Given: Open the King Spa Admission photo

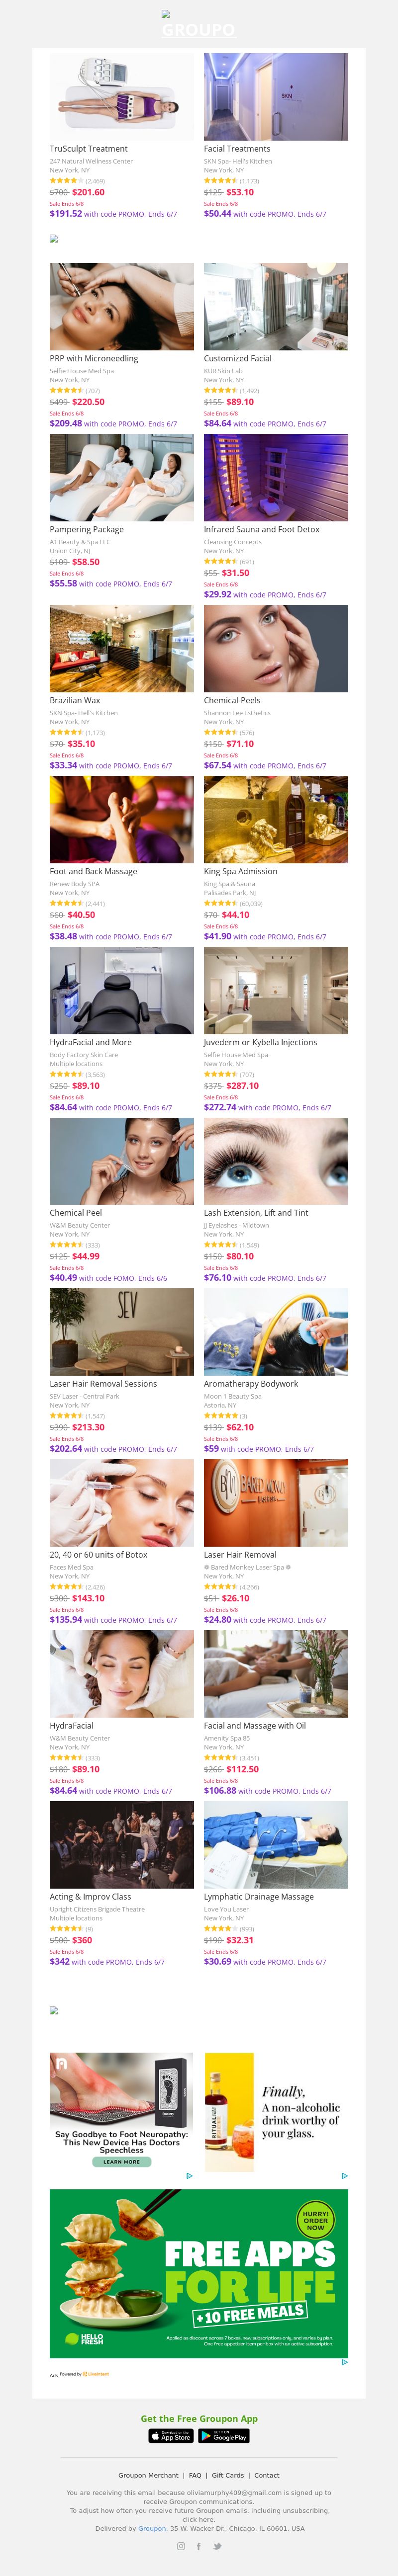Looking at the screenshot, I should coord(276,819).
